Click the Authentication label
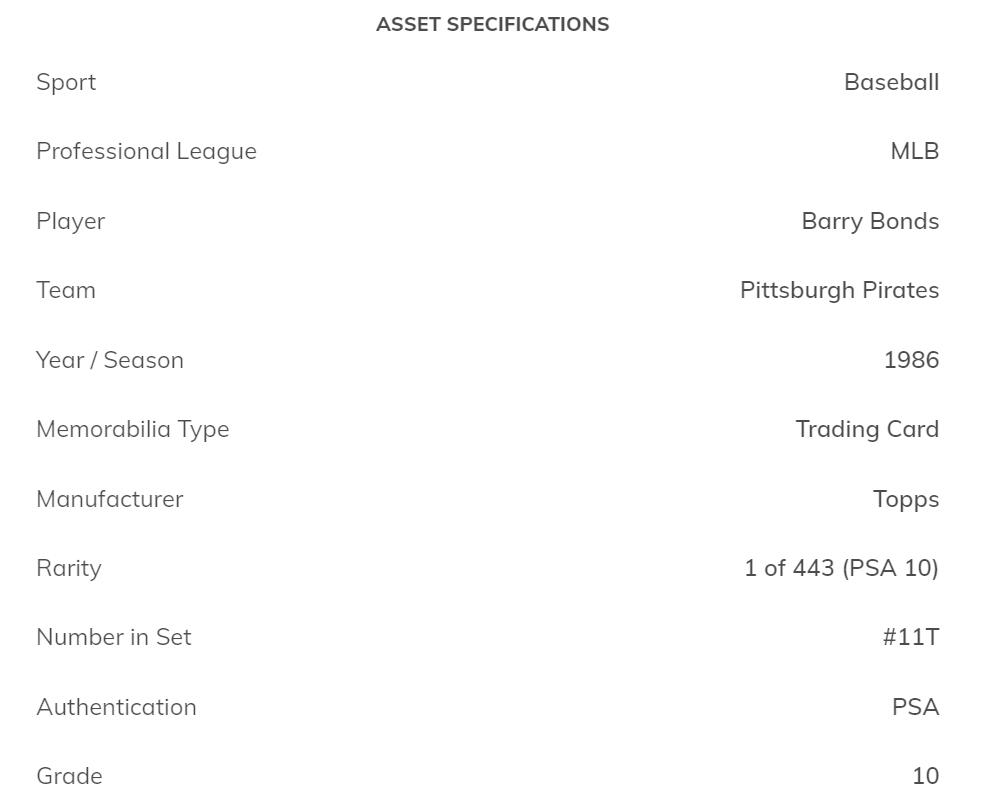 pos(116,707)
